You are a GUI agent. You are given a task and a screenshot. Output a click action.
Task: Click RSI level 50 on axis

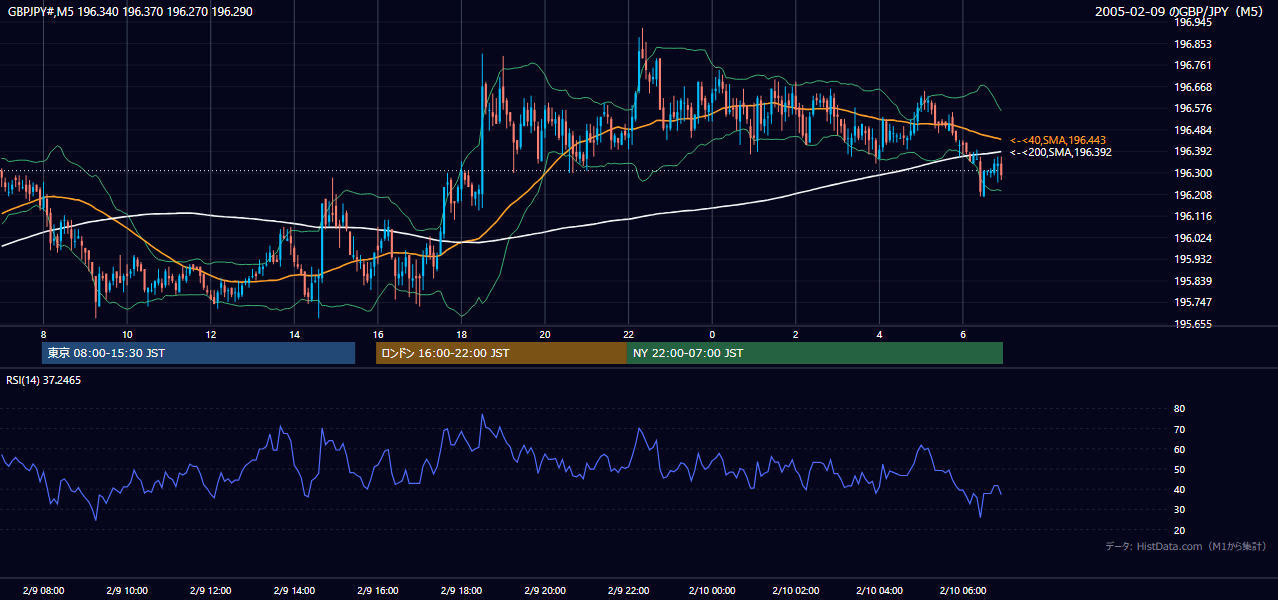(x=1179, y=469)
